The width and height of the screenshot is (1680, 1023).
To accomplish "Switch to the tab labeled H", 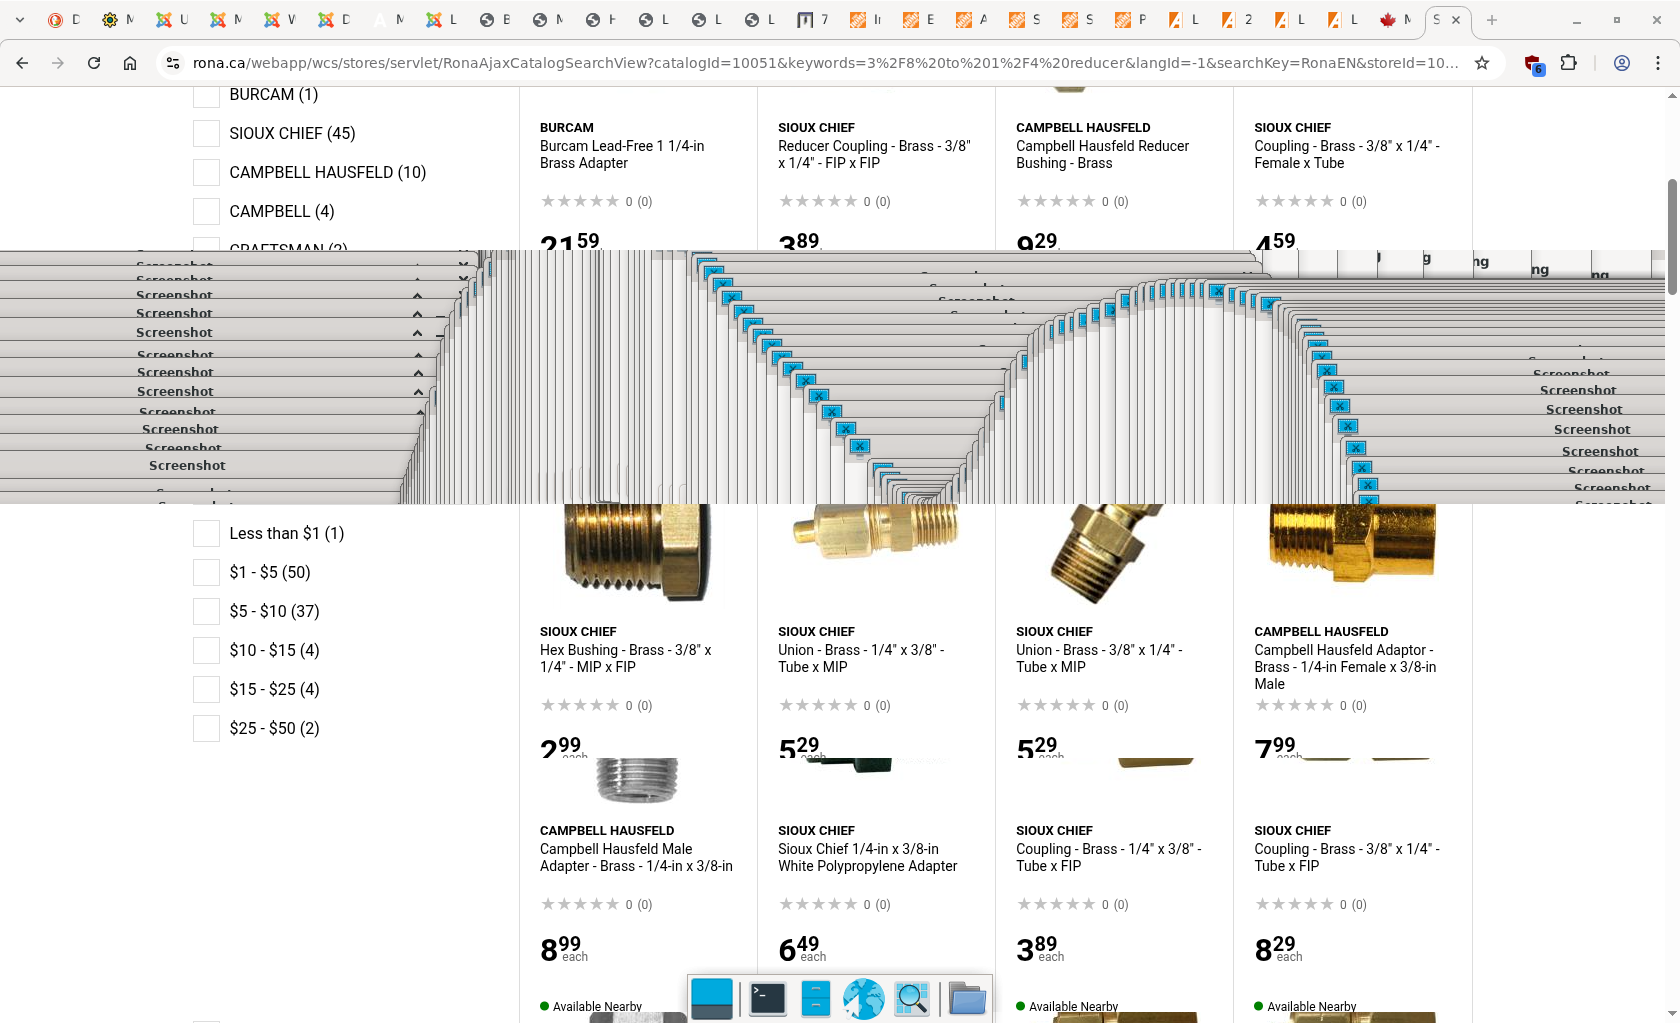I will coord(601,20).
